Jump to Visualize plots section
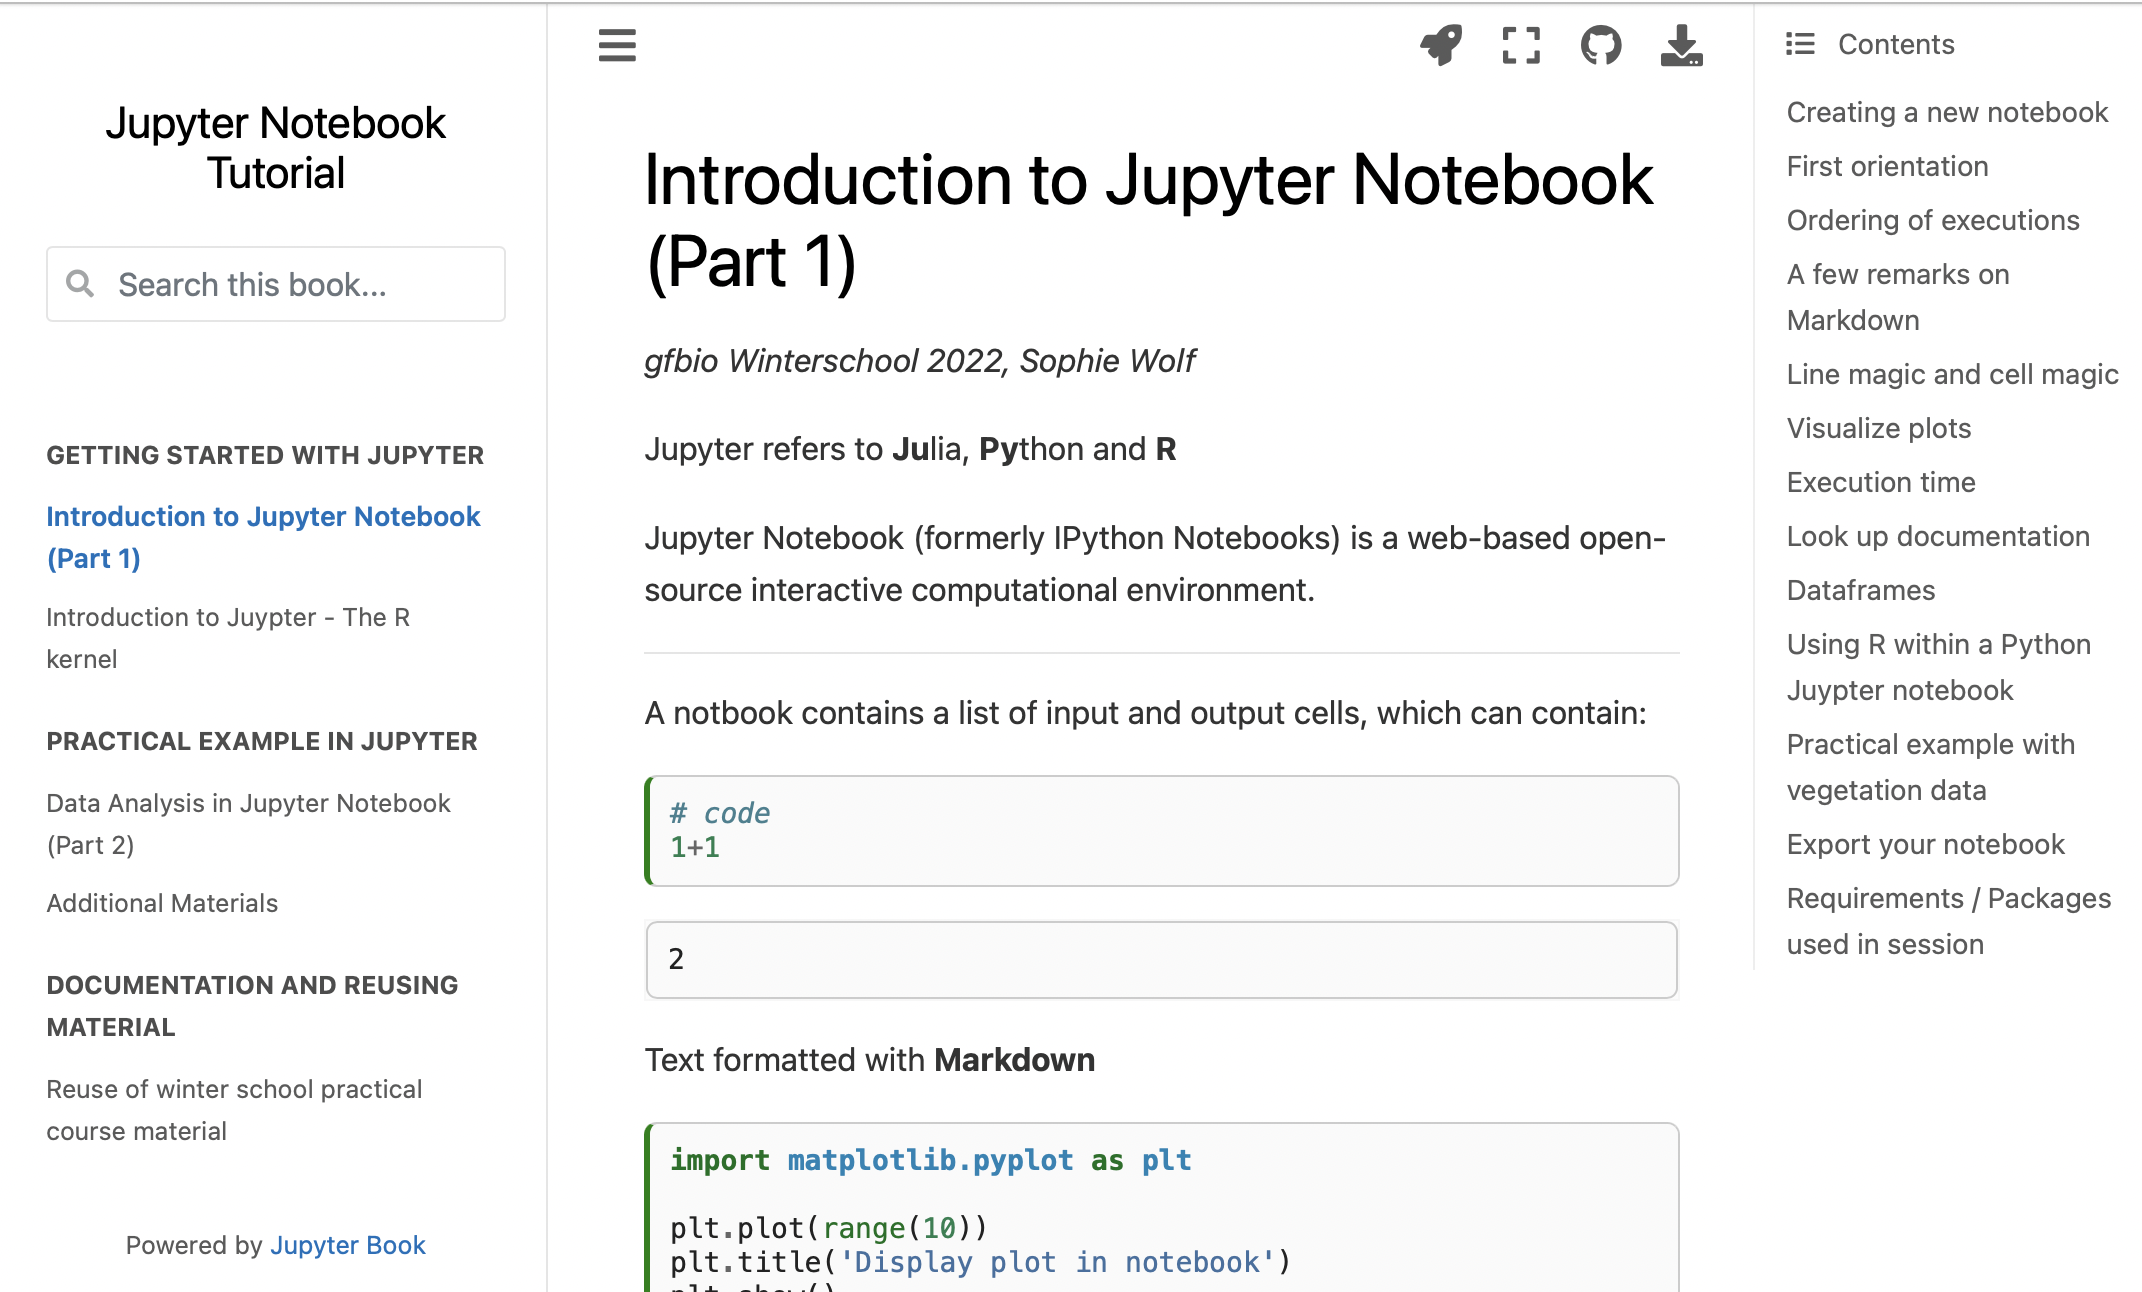The width and height of the screenshot is (2142, 1292). click(1879, 428)
